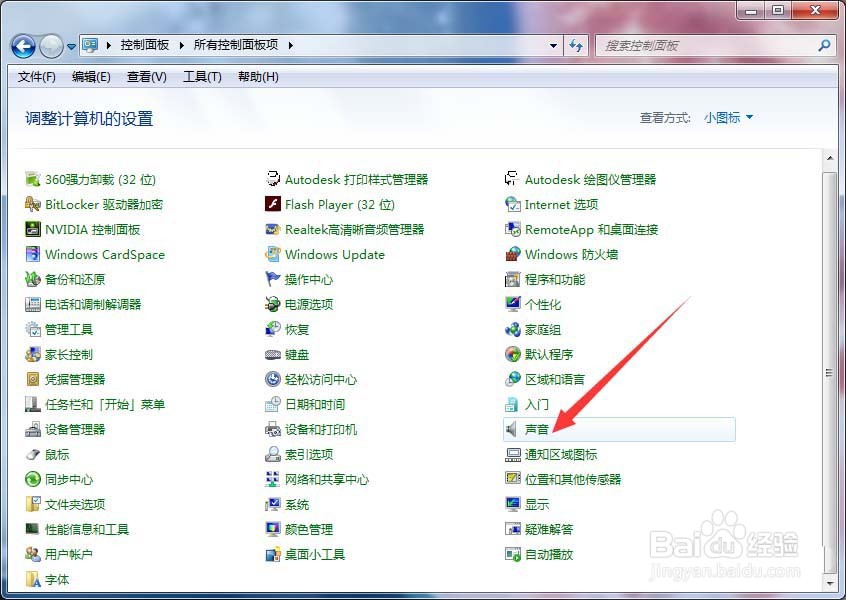Open the 轻松访问中心 icon
The height and width of the screenshot is (600, 846).
click(273, 379)
